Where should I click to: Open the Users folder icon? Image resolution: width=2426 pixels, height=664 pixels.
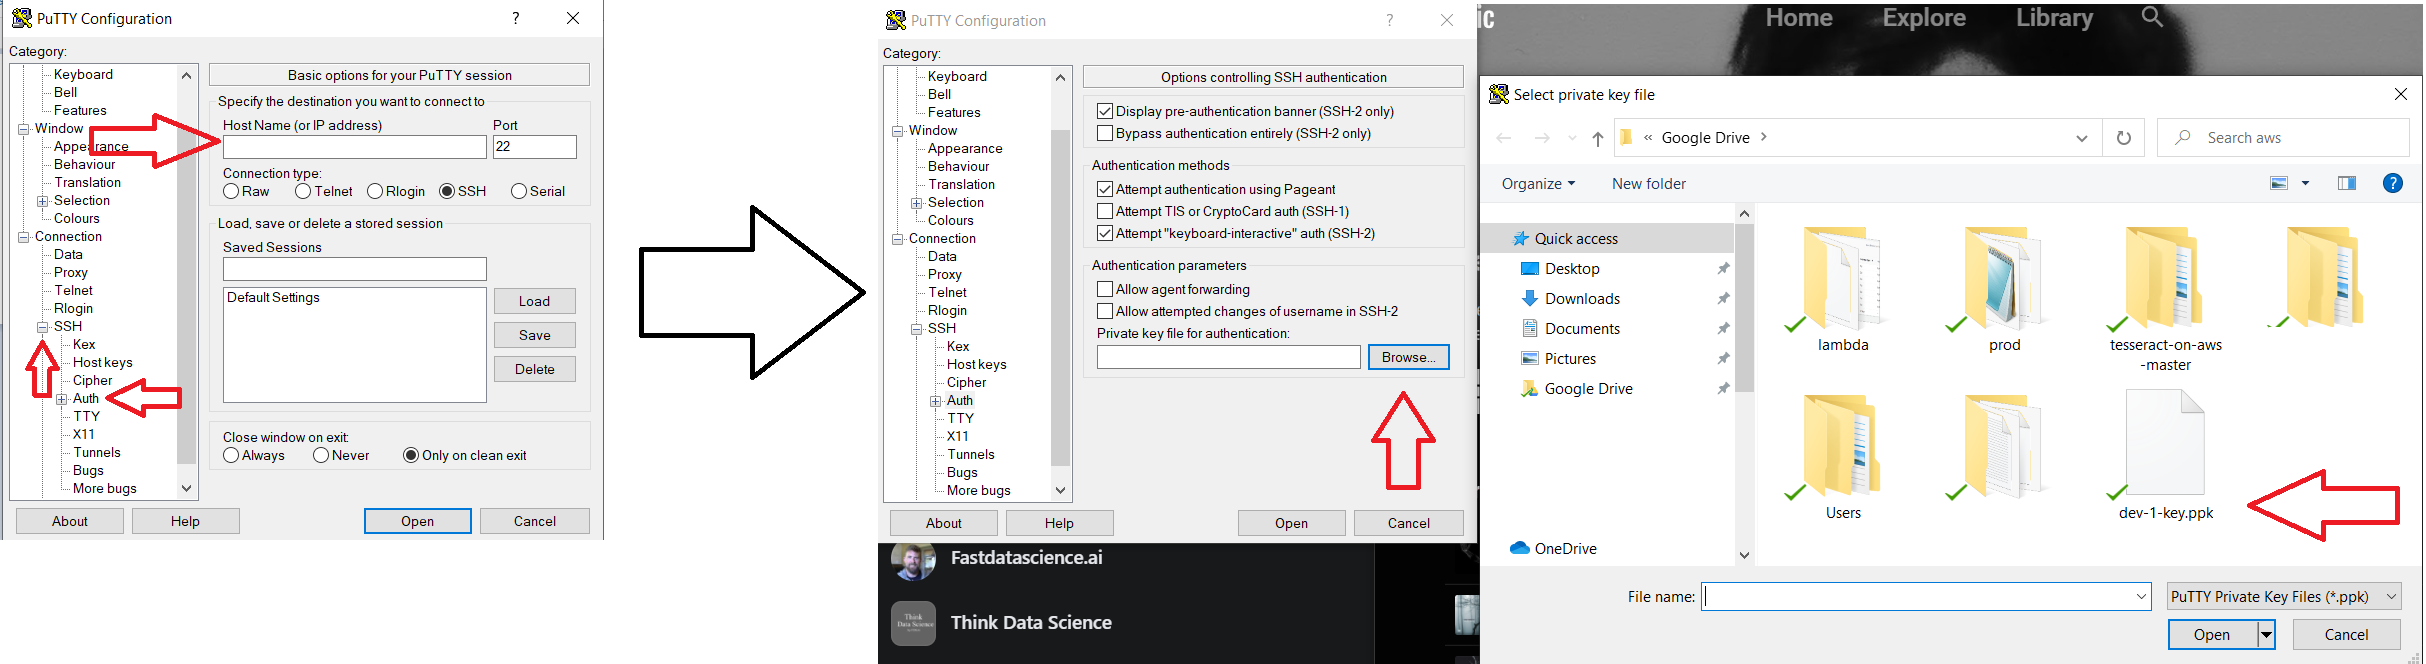tap(1842, 447)
